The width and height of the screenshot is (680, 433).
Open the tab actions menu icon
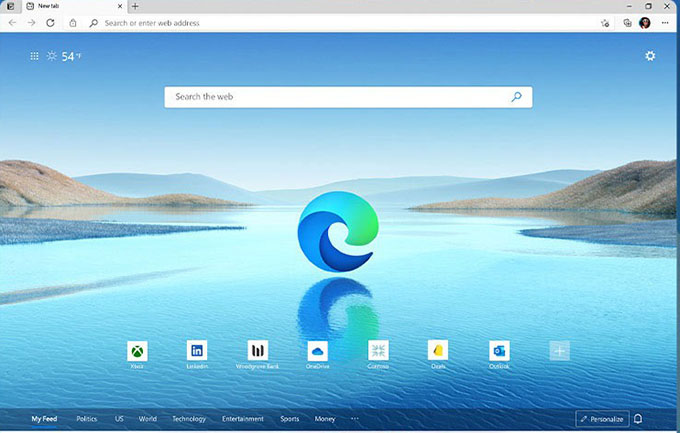10,6
